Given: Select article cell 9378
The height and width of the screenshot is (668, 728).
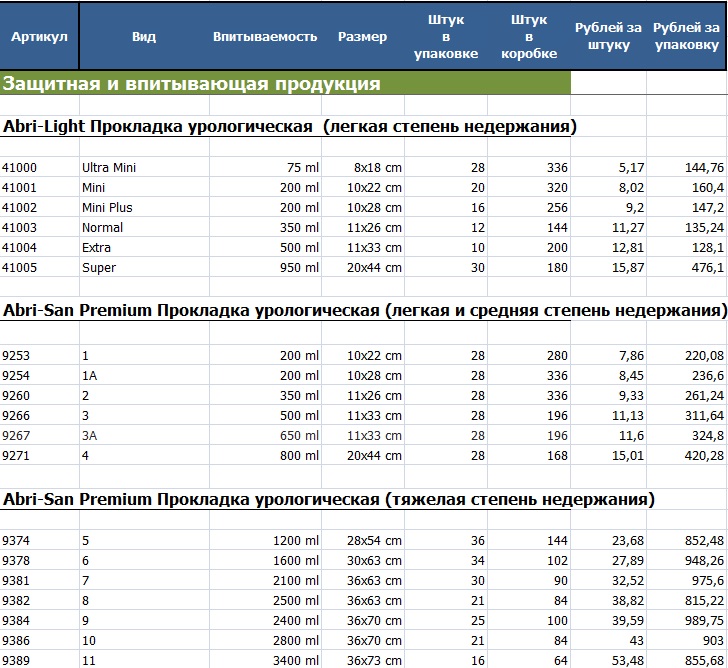Looking at the screenshot, I should (39, 560).
